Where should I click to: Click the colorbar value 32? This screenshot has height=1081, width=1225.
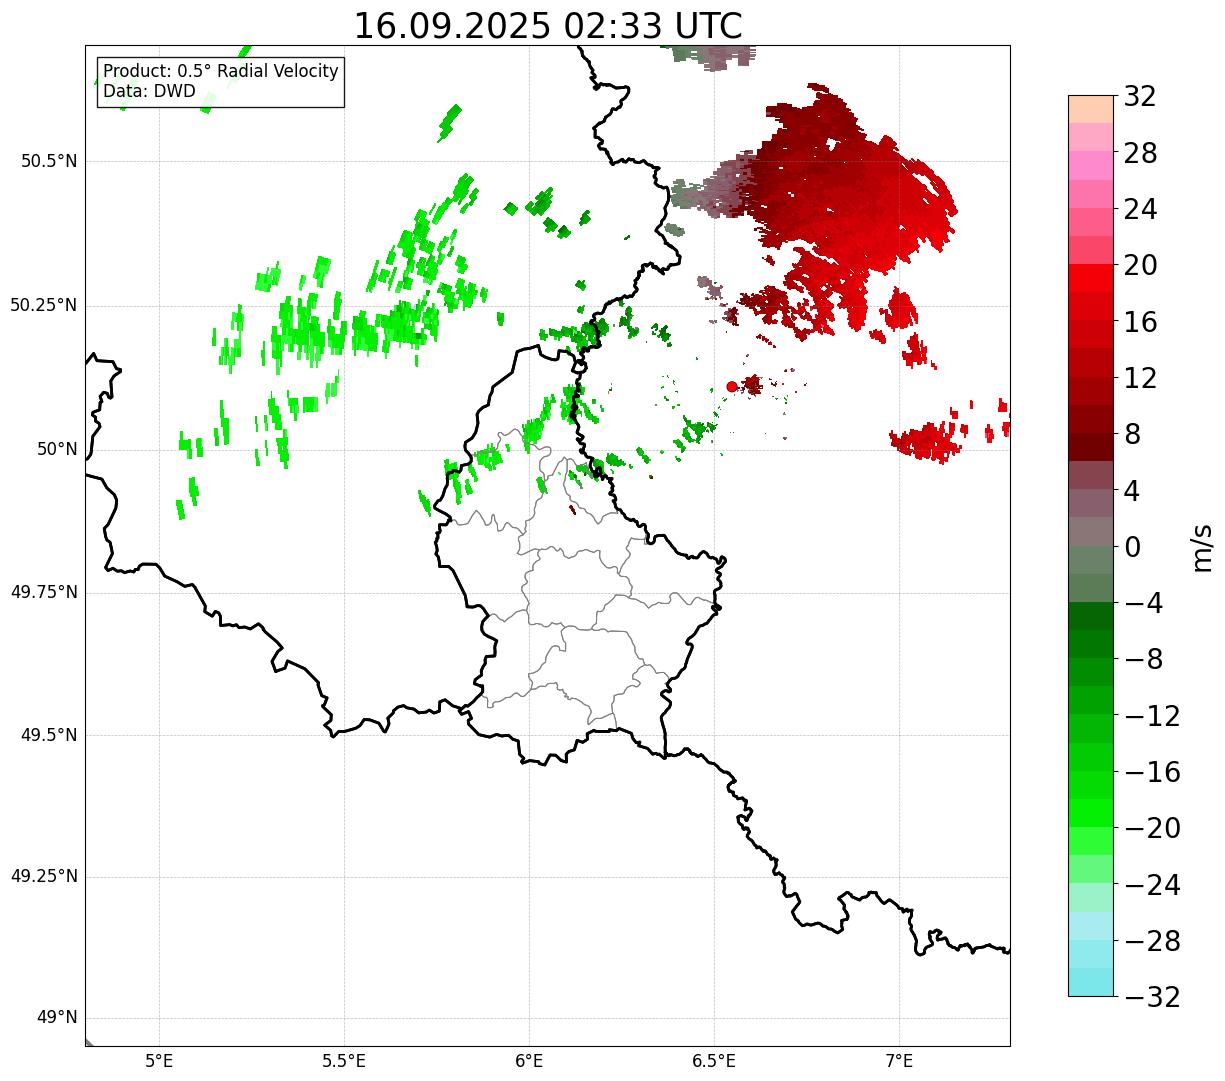(x=1140, y=97)
